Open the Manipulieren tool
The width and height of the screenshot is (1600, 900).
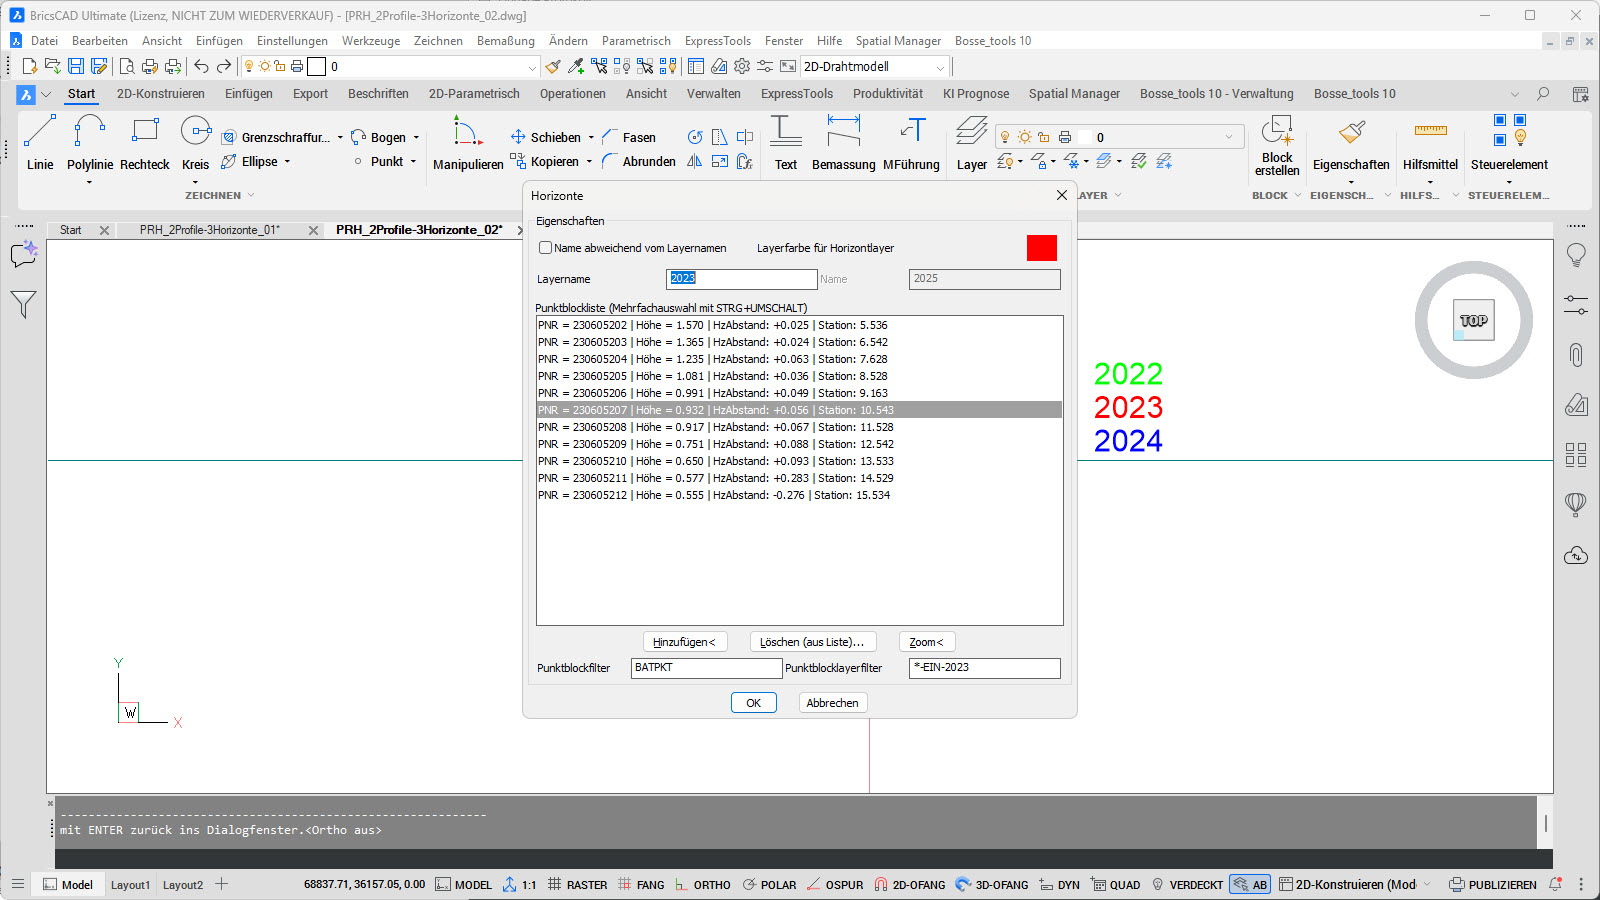pyautogui.click(x=467, y=143)
